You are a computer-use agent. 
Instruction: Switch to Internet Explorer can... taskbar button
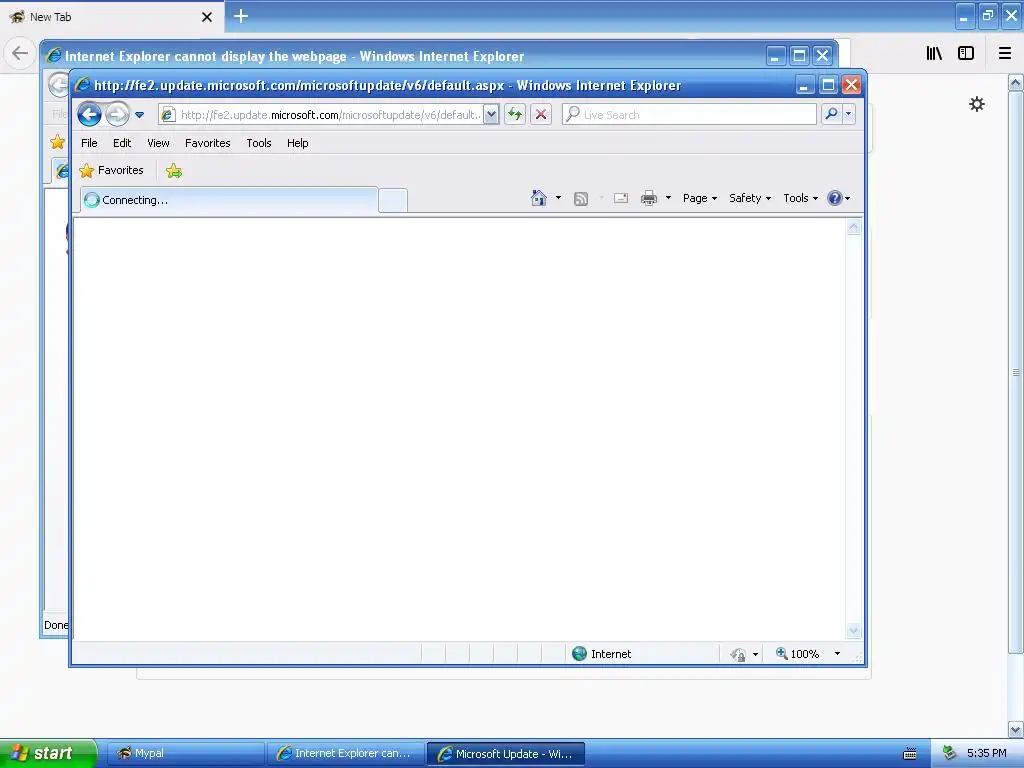pyautogui.click(x=345, y=754)
